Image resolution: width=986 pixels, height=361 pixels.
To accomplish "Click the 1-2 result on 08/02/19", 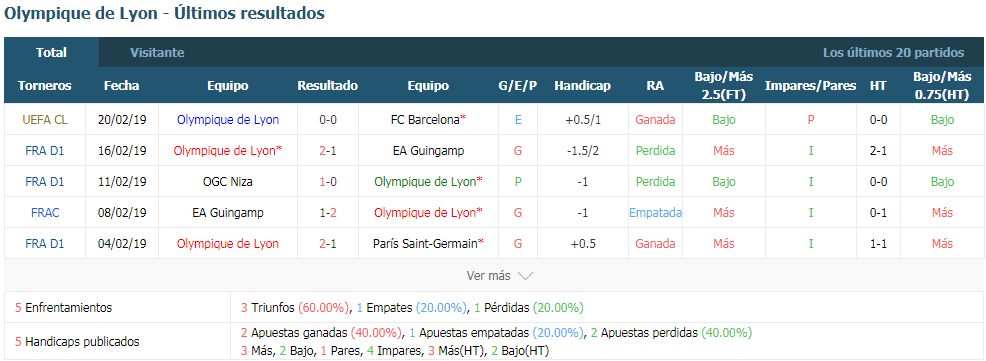I will pos(328,213).
